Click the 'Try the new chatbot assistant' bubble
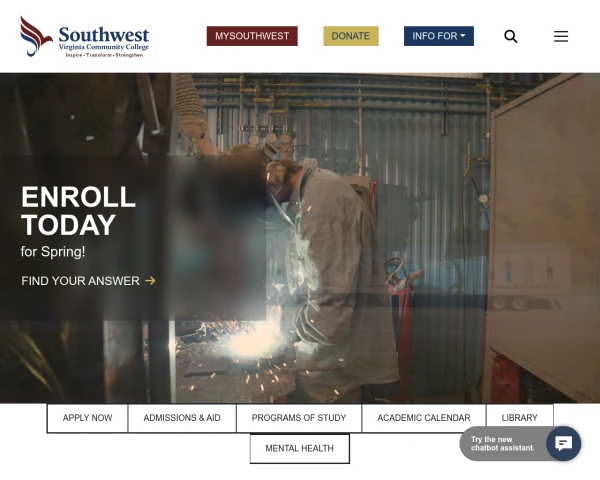This screenshot has width=600, height=480. tap(503, 444)
